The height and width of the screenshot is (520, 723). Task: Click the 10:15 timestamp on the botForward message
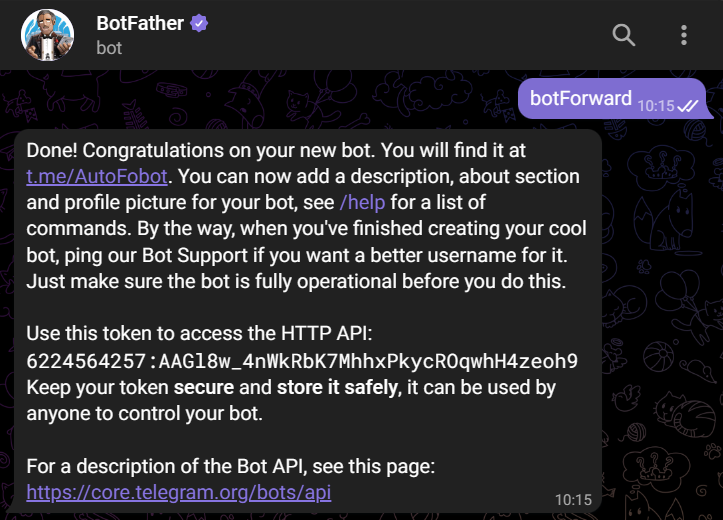pyautogui.click(x=654, y=104)
